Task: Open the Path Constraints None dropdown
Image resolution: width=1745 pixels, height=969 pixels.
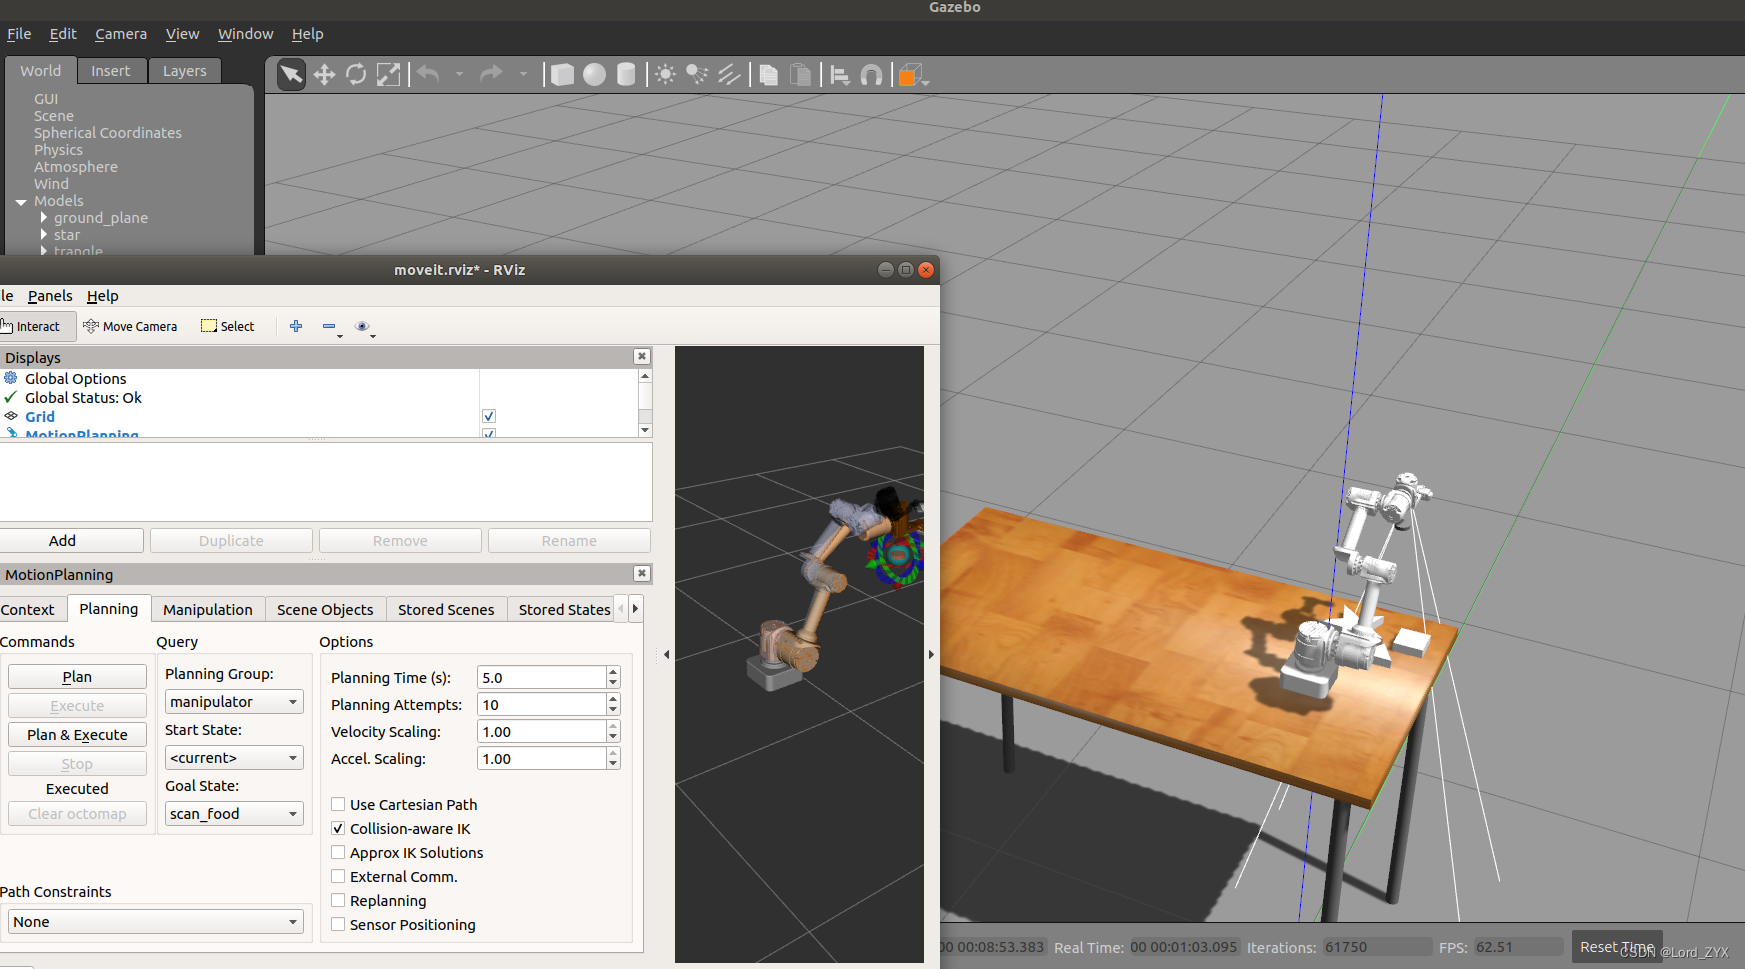Action: (155, 922)
